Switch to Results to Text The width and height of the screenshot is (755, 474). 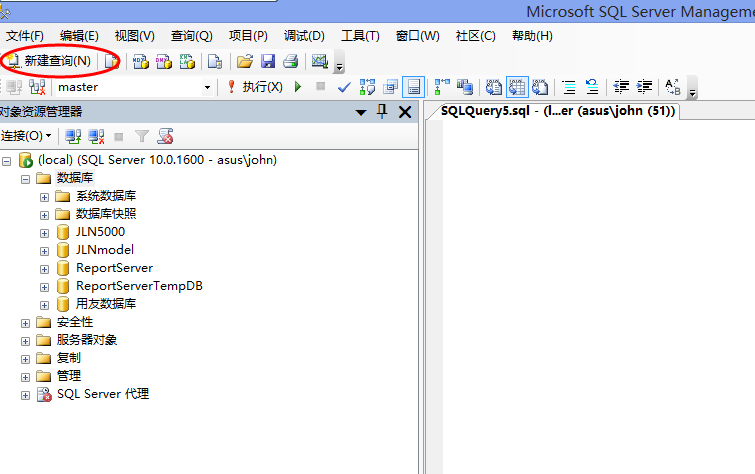pos(494,87)
